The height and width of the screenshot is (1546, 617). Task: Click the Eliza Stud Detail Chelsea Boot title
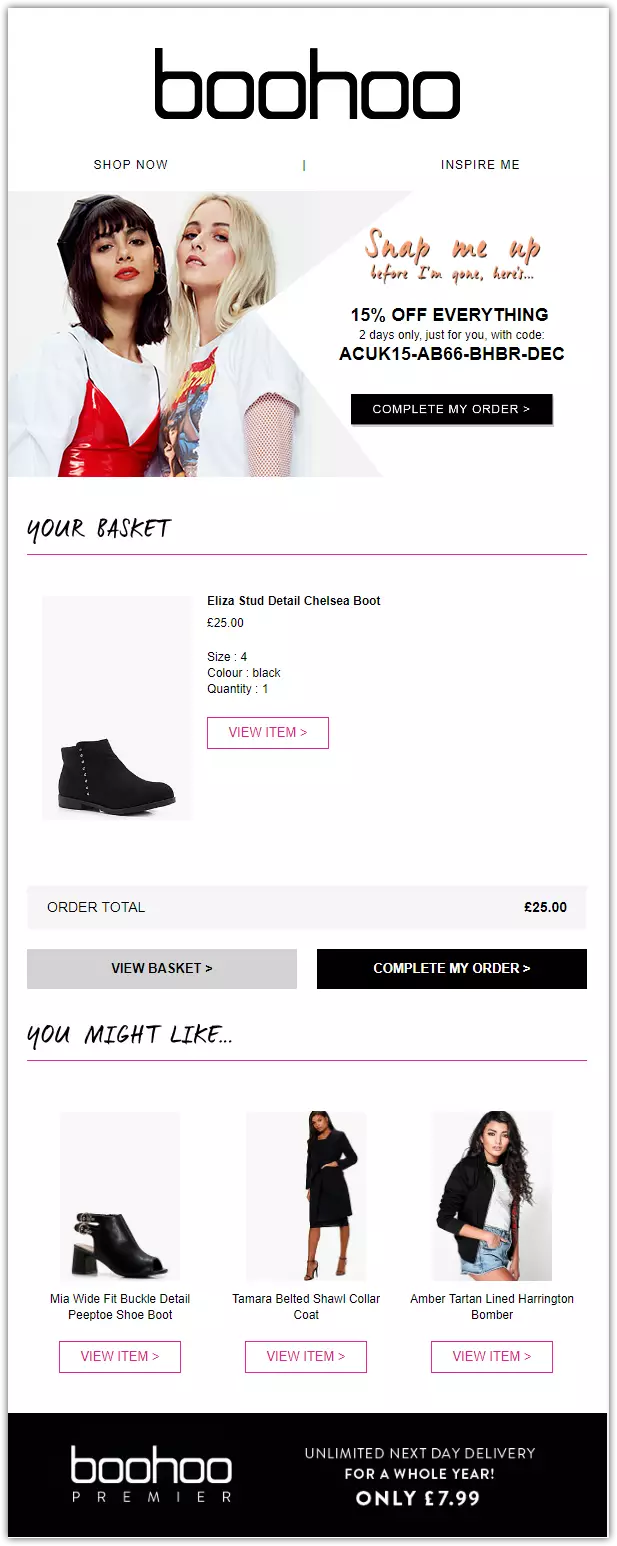[x=293, y=601]
